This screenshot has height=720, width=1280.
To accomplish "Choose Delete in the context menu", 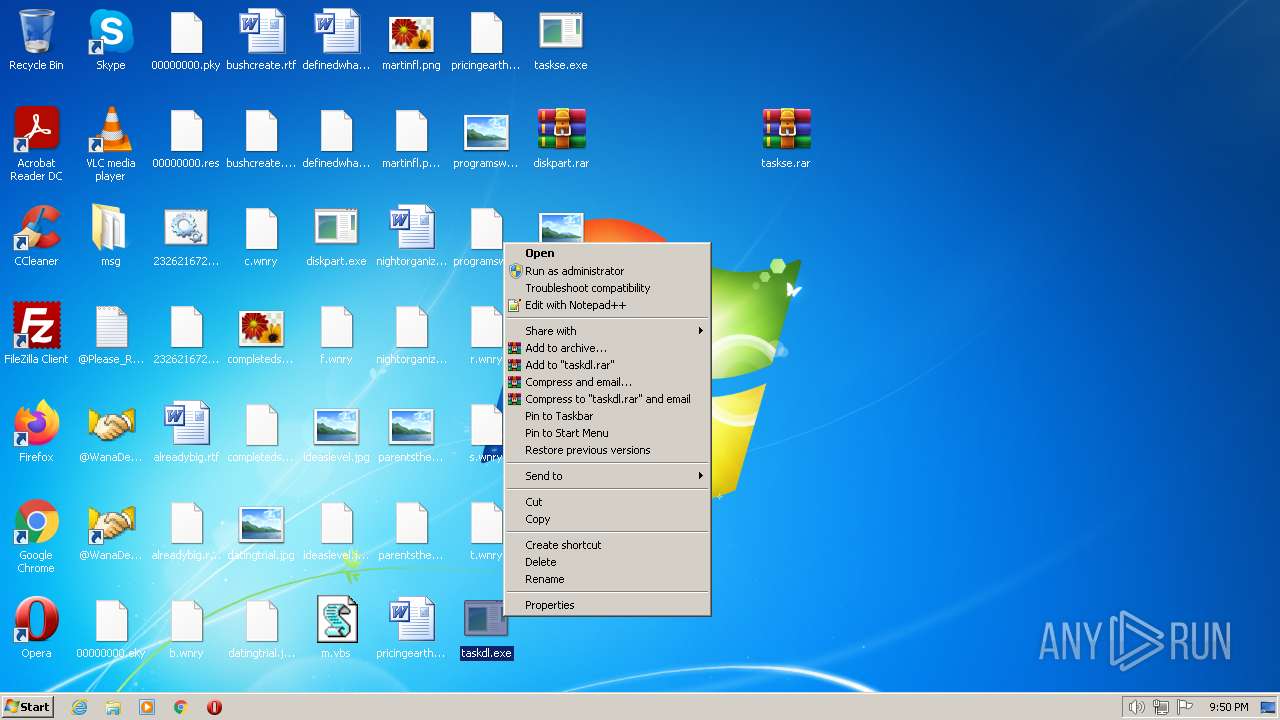I will pyautogui.click(x=607, y=562).
